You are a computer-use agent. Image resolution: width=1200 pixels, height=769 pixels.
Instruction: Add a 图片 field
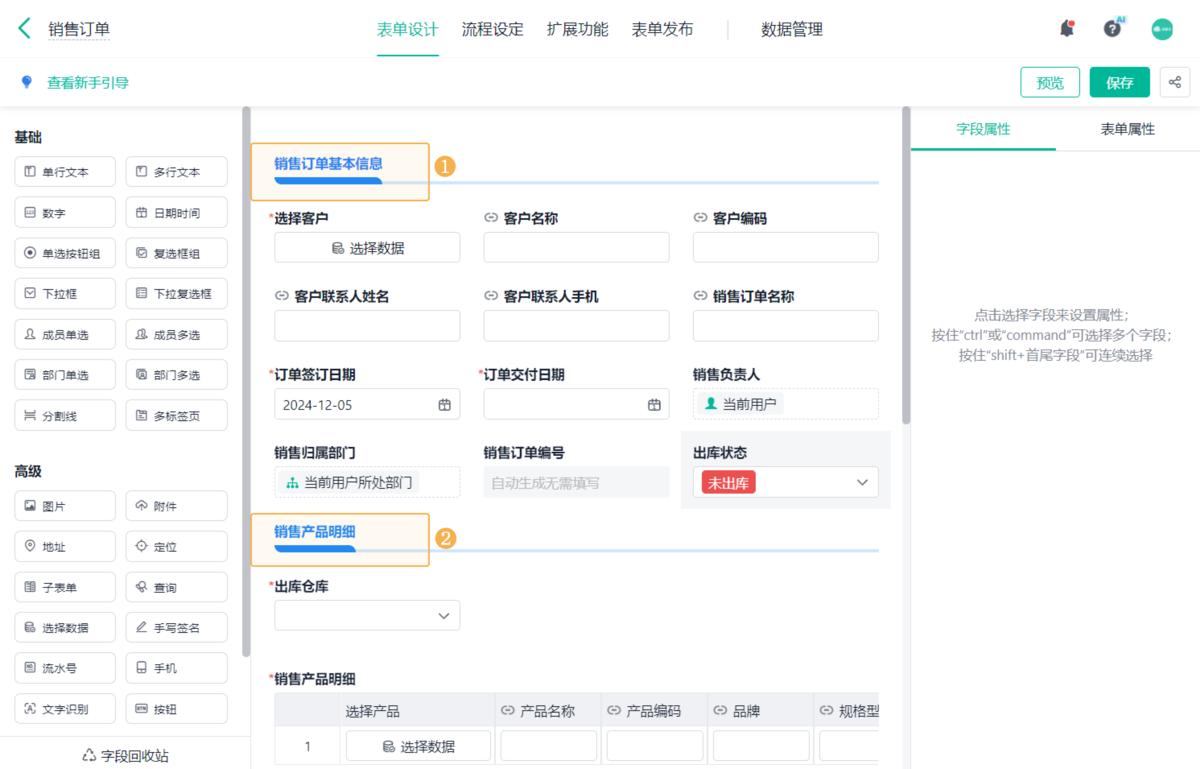tap(65, 506)
